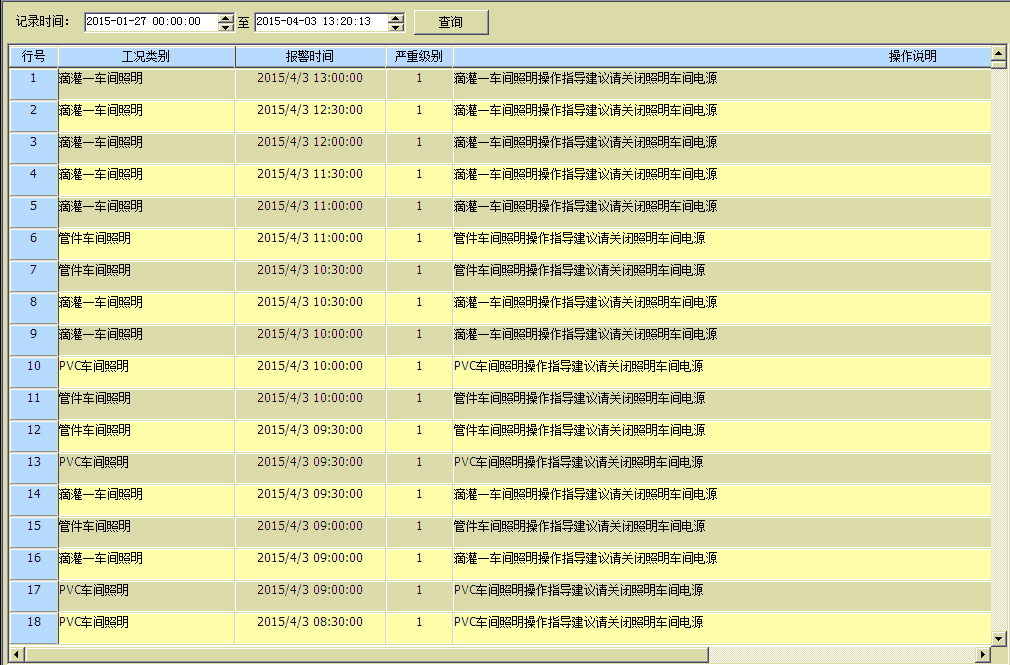Screen dimensions: 1010x665
Task: Select row number 18 at table bottom
Action: point(33,622)
